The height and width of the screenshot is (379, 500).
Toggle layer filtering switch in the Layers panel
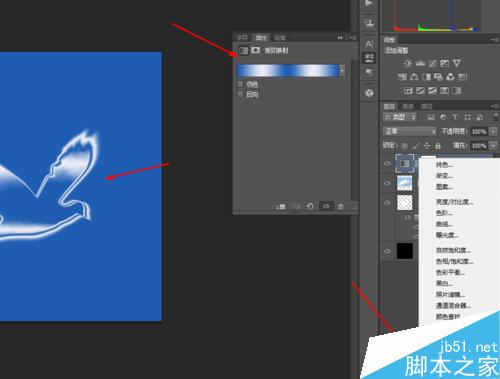(496, 117)
